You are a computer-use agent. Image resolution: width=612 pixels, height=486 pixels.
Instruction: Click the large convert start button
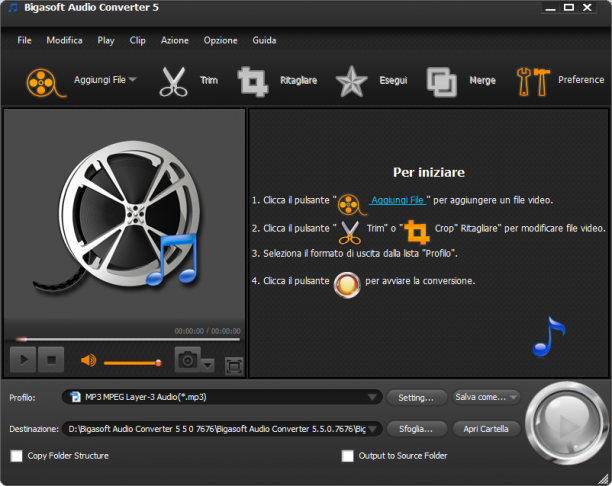pos(565,424)
